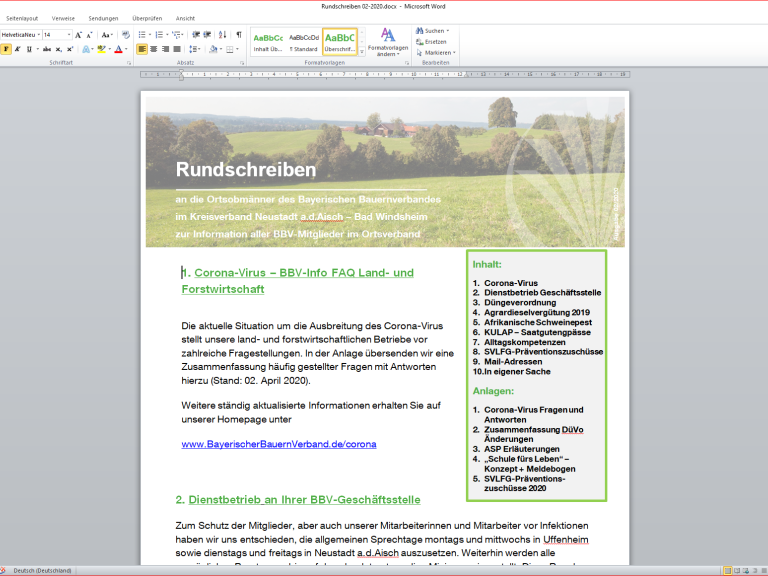
Task: Open www.BayerischerBauernVerband.de/corona link
Action: click(279, 444)
